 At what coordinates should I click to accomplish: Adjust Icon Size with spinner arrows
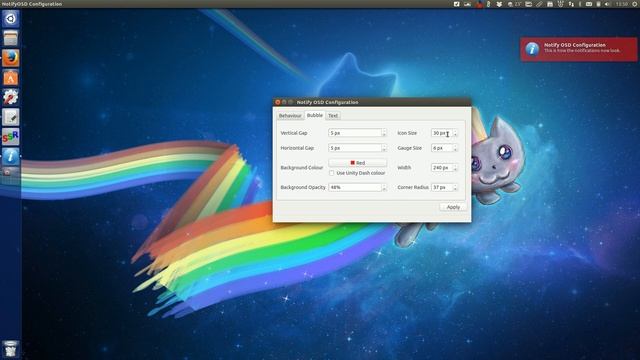point(456,133)
